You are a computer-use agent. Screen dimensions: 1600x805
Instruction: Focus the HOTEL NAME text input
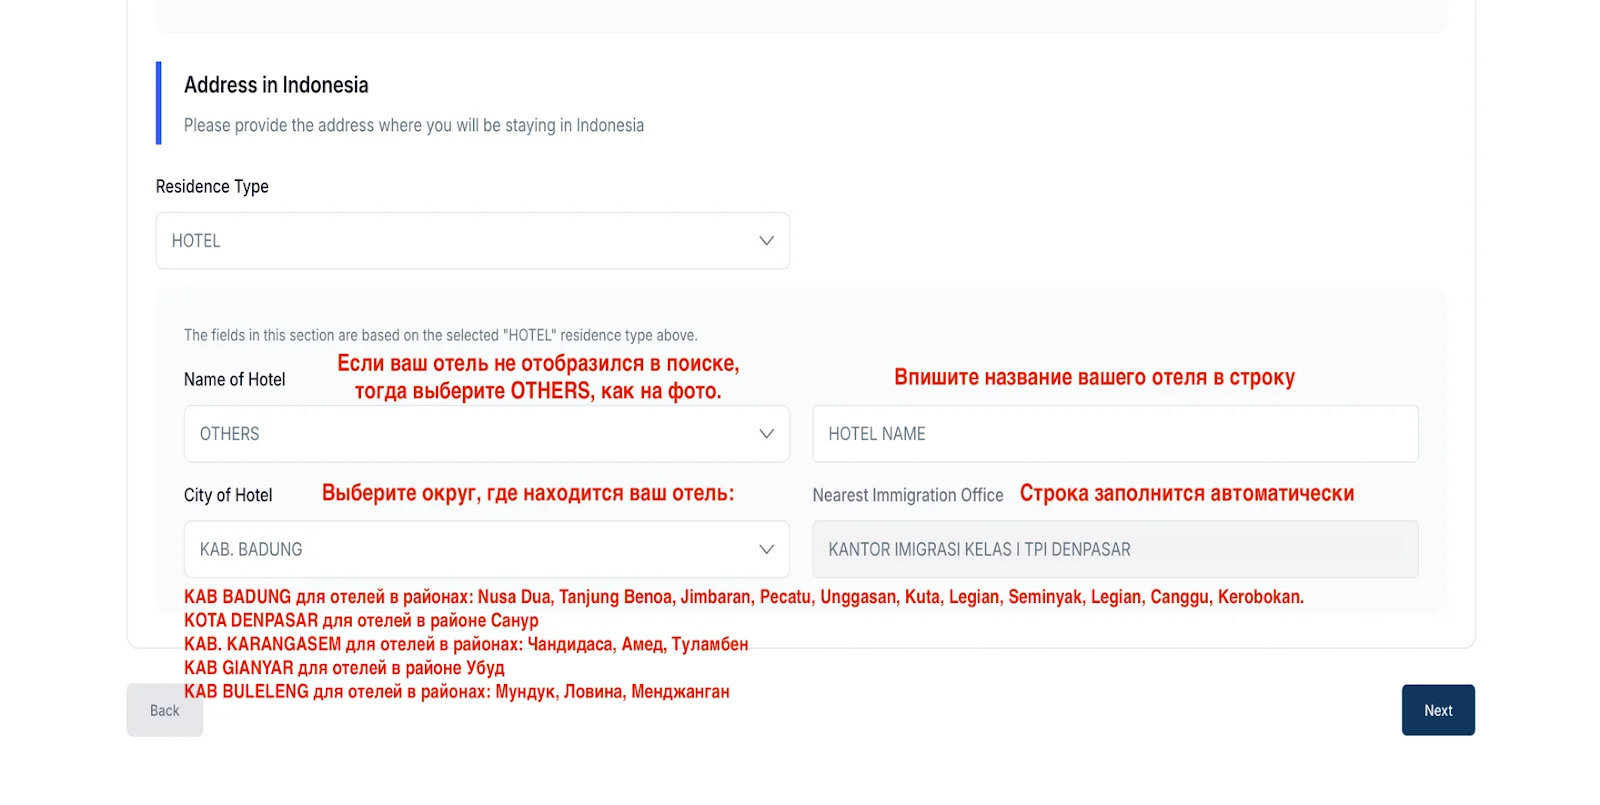click(x=1114, y=434)
